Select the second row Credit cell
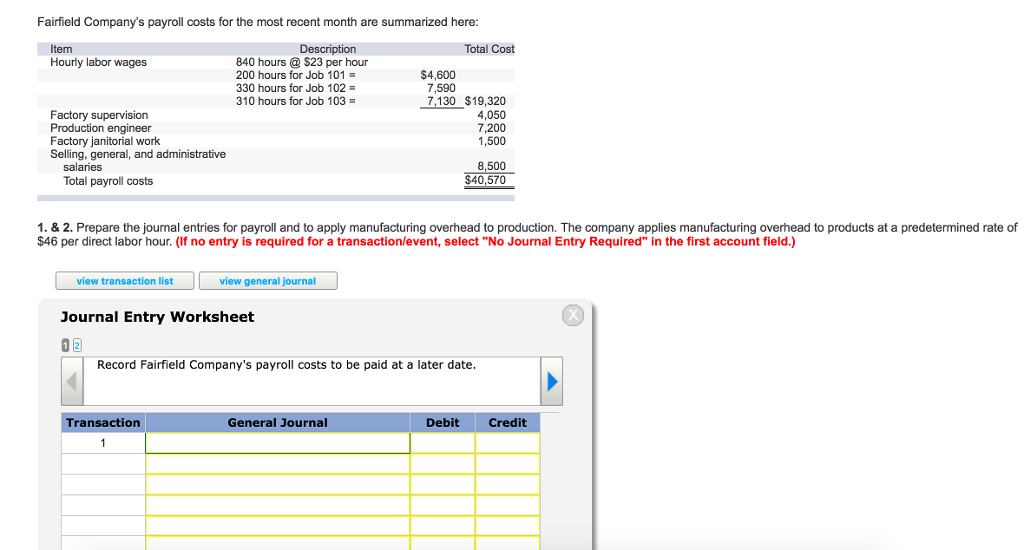 (x=507, y=464)
